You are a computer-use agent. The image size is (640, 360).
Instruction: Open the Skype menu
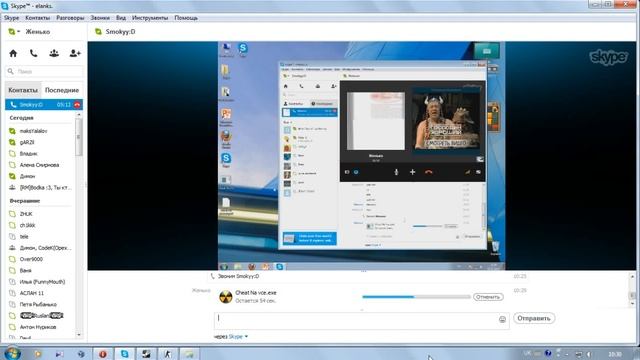(x=11, y=18)
